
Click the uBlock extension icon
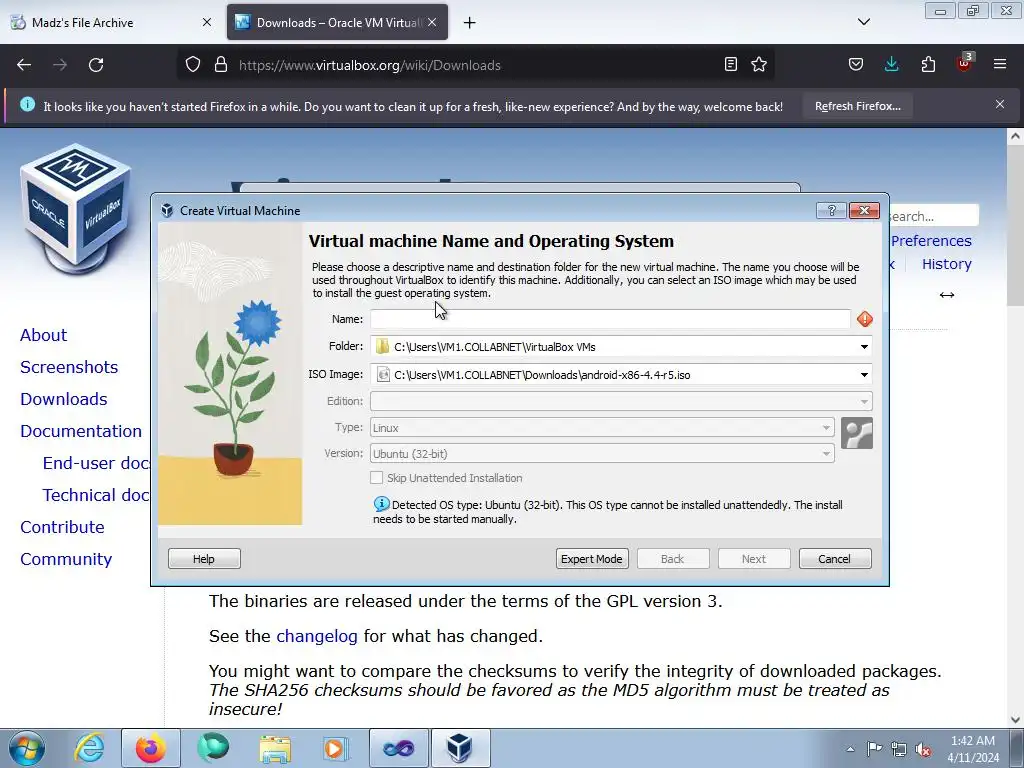coord(964,63)
